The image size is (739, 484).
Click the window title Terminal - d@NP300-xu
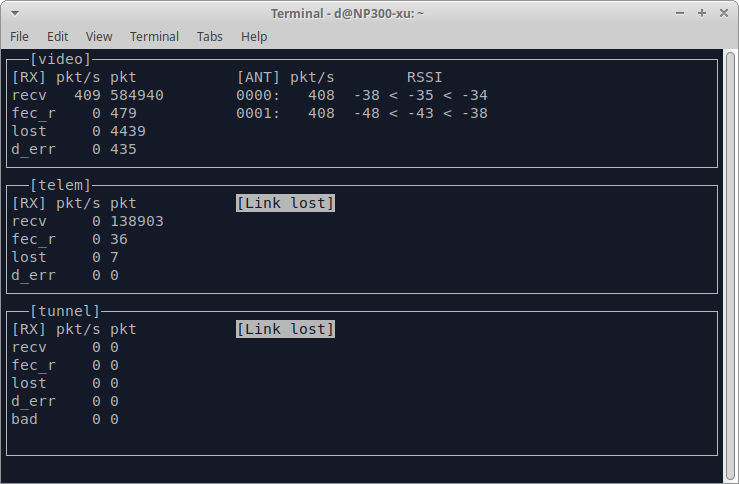tap(347, 13)
